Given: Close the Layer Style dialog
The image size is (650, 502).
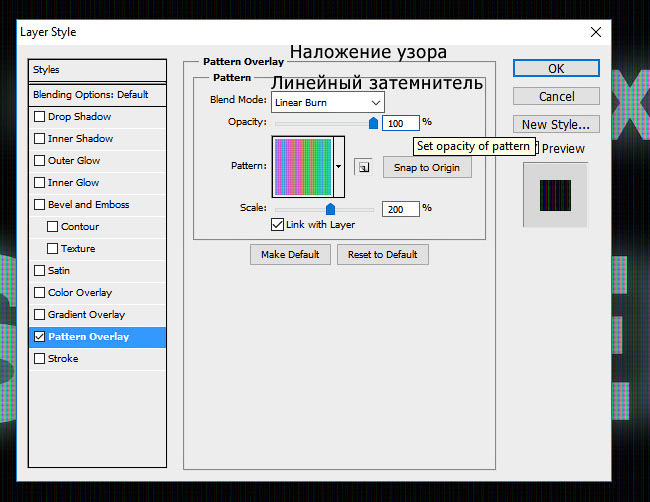Looking at the screenshot, I should pos(596,32).
